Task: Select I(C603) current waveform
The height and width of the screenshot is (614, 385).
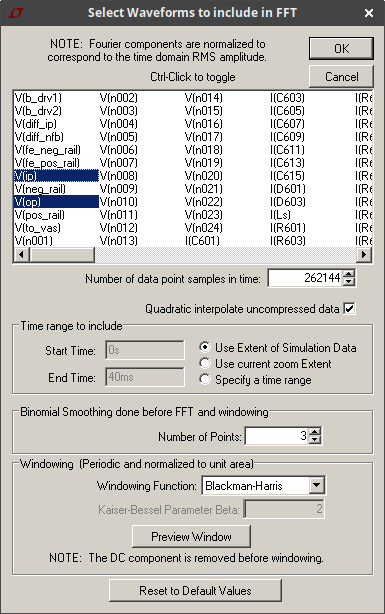Action: tap(287, 98)
